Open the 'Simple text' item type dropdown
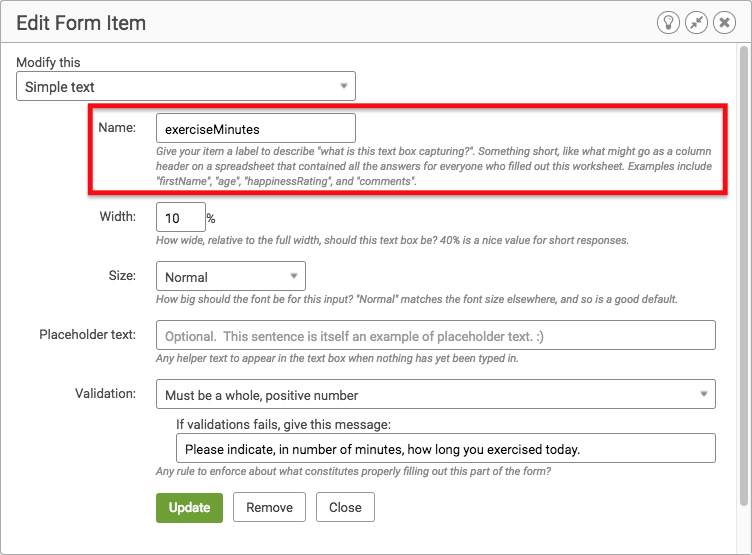Image resolution: width=752 pixels, height=555 pixels. click(x=186, y=86)
